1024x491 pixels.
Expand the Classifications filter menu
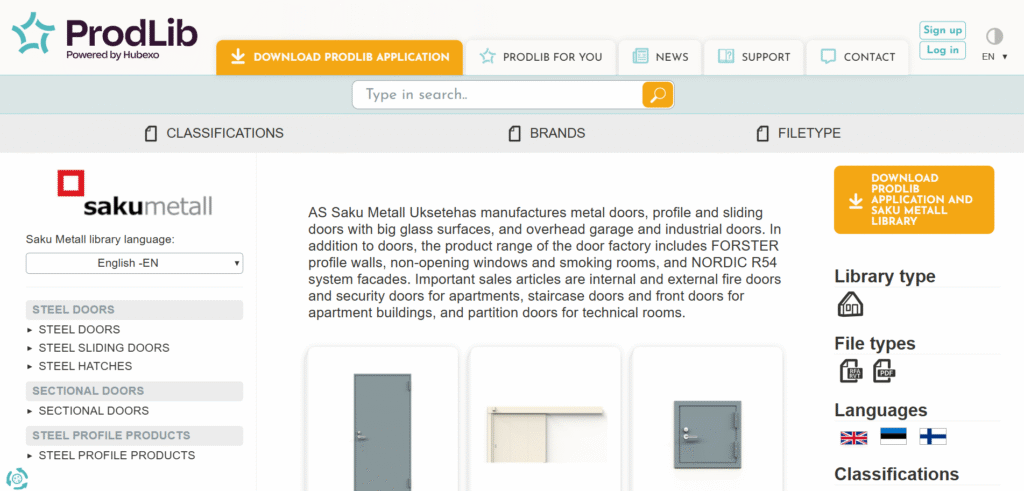(x=214, y=134)
